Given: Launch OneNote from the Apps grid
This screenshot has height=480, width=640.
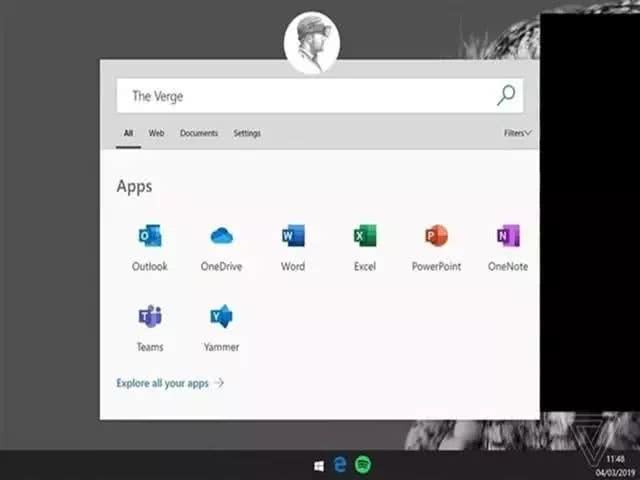Looking at the screenshot, I should point(508,236).
